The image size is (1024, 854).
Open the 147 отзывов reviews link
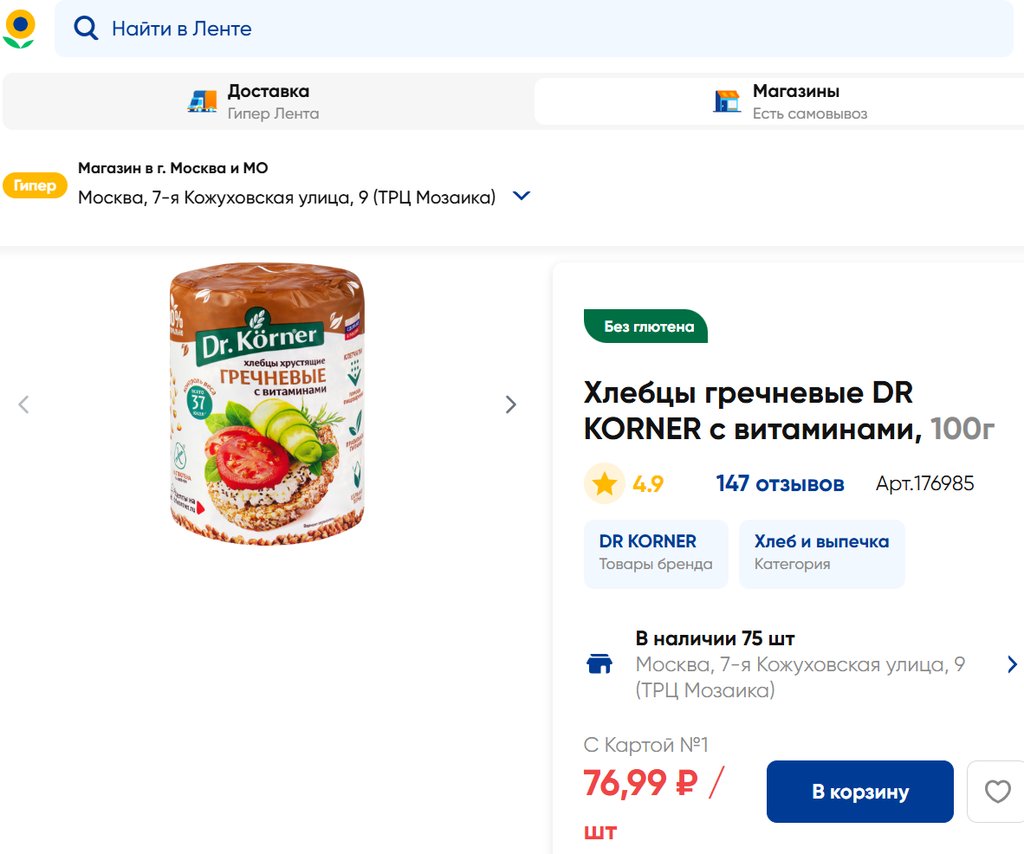tap(780, 484)
